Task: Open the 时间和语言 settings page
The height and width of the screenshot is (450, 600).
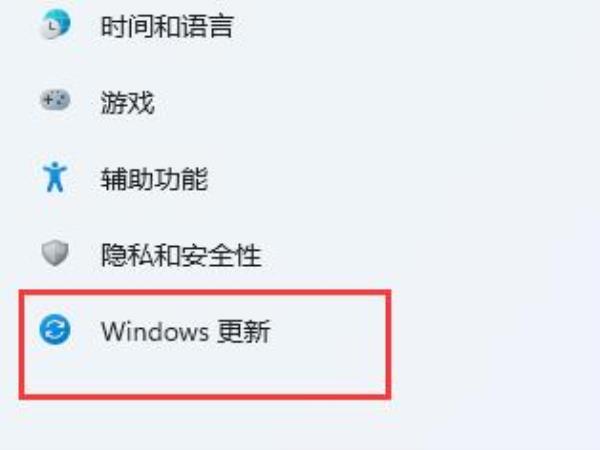Action: click(x=167, y=26)
